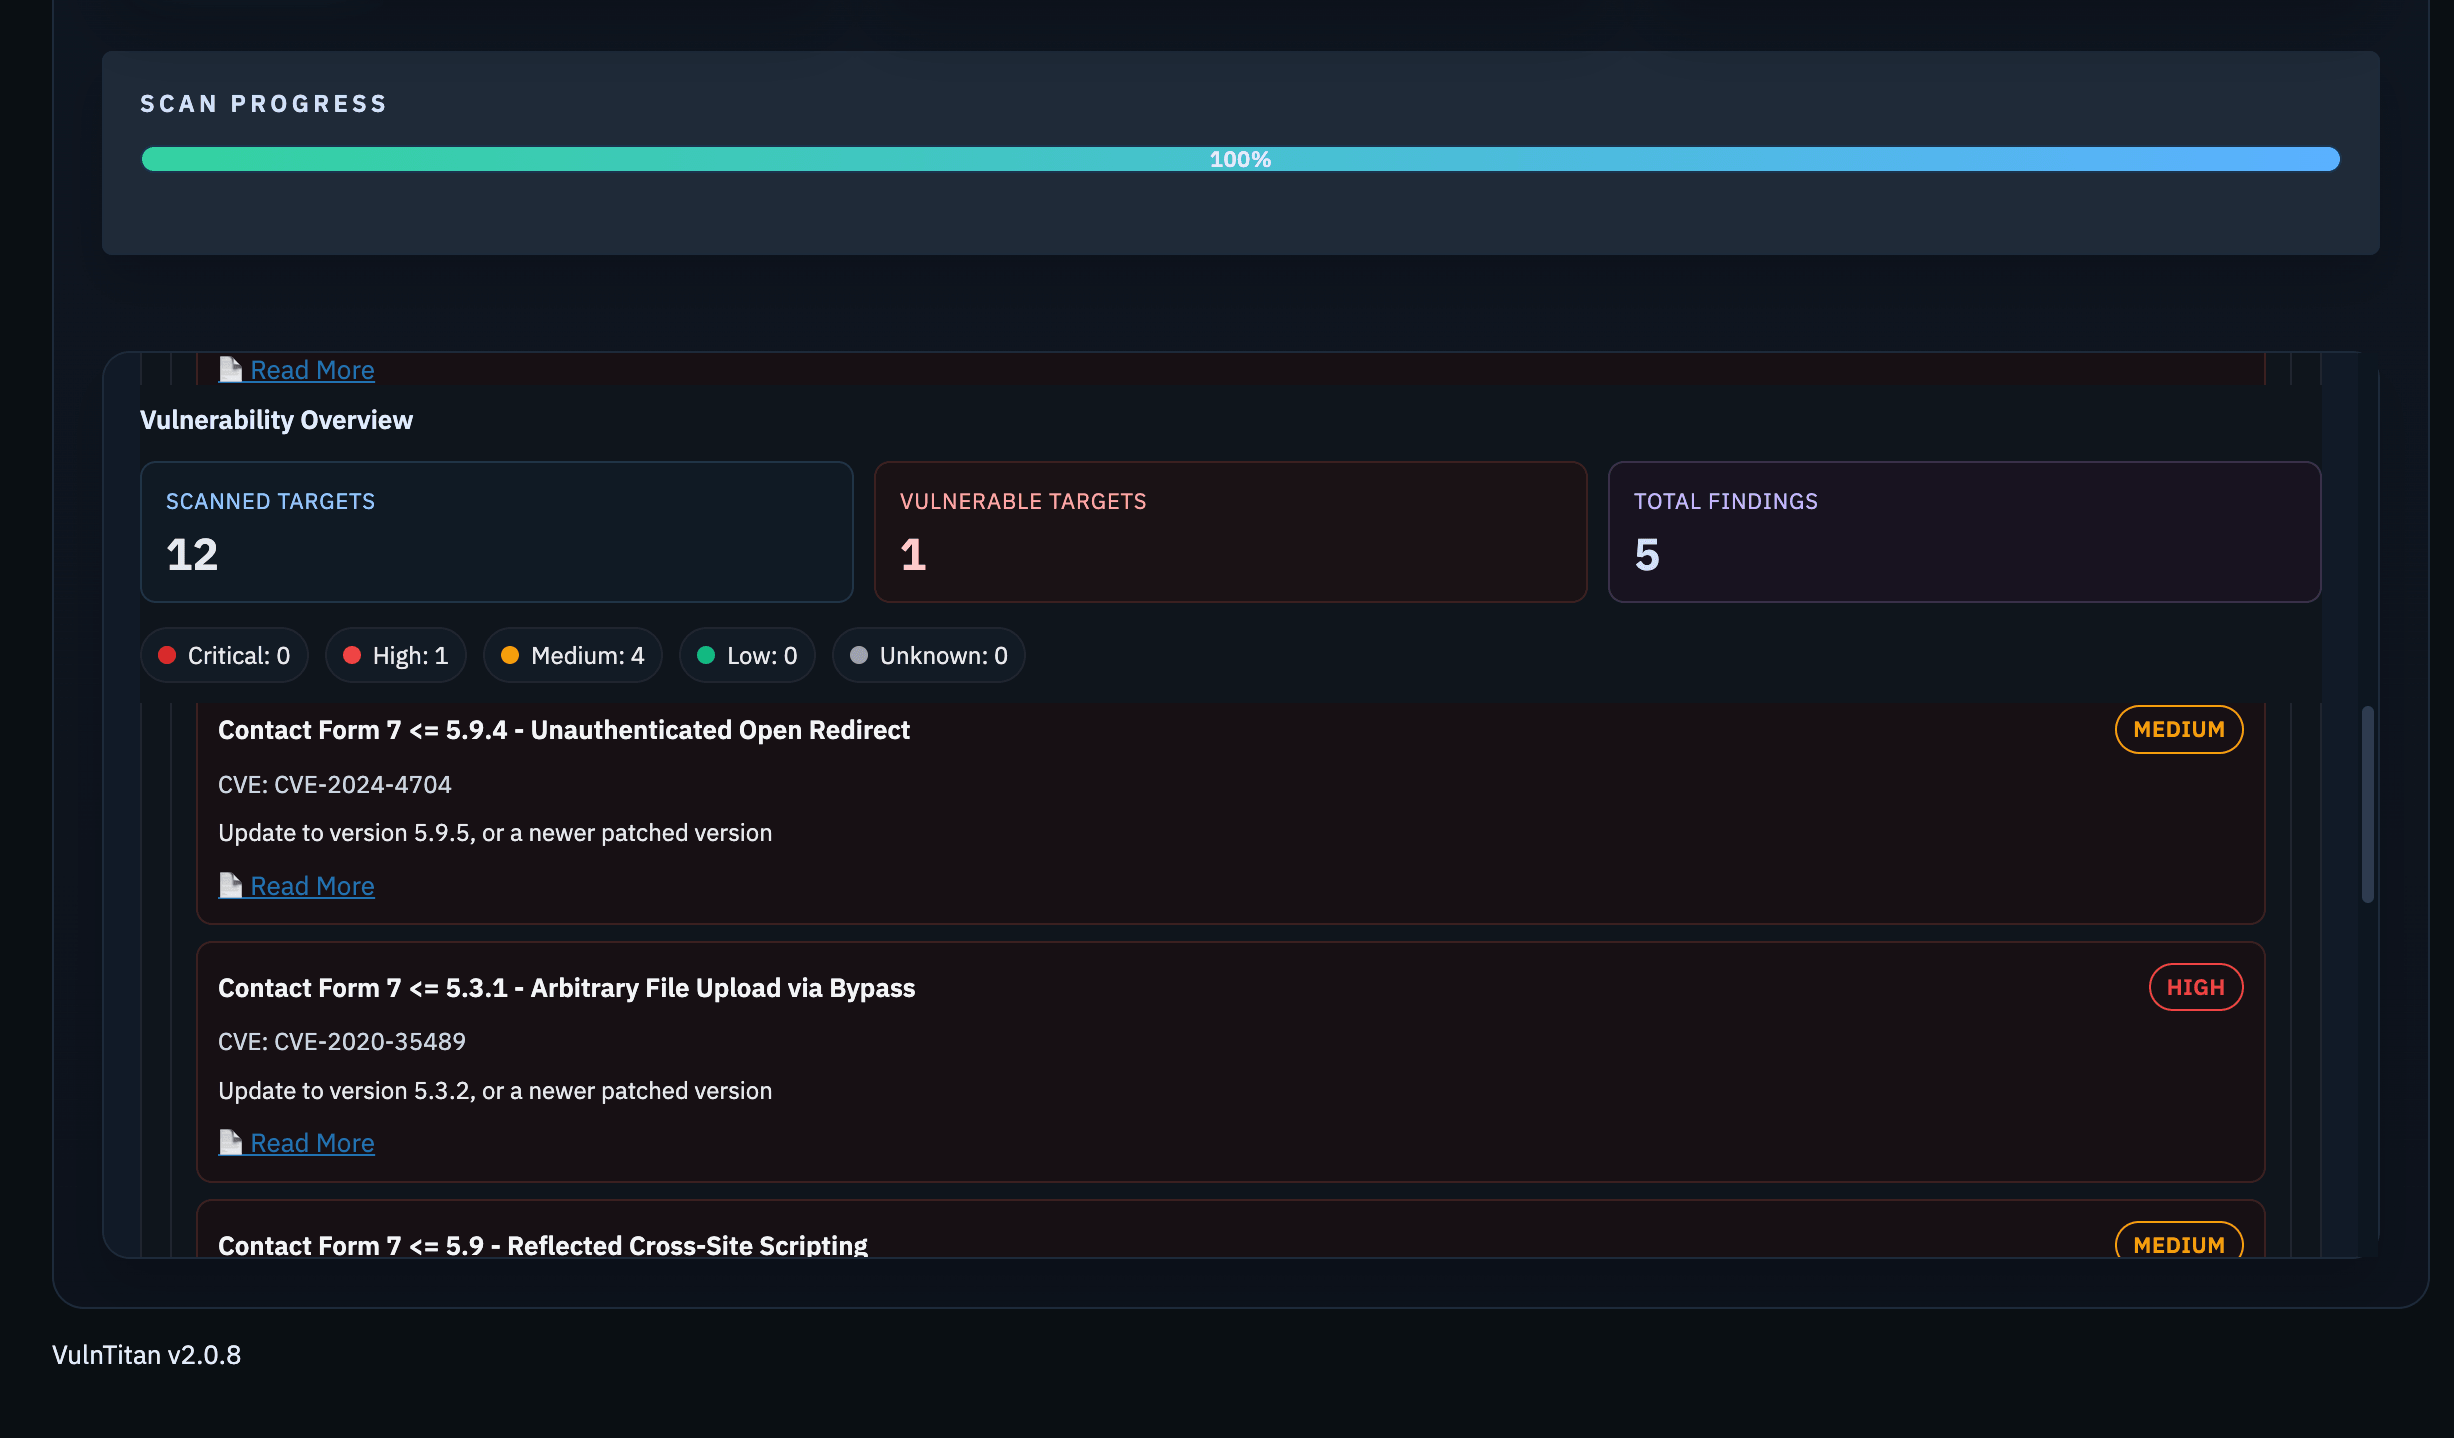Click the 100% scan progress bar
This screenshot has width=2454, height=1438.
[1240, 158]
